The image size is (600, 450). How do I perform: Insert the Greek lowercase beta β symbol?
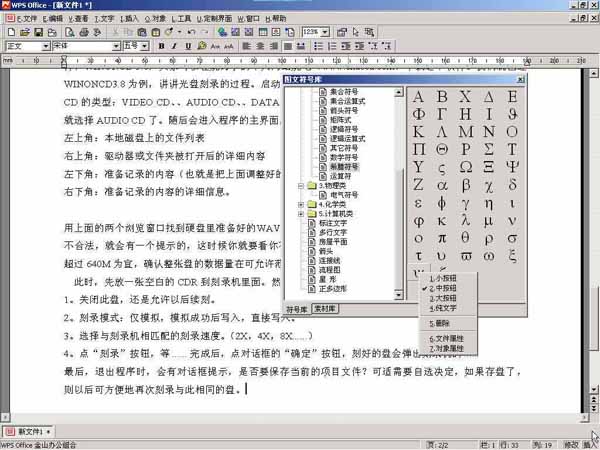[x=466, y=185]
